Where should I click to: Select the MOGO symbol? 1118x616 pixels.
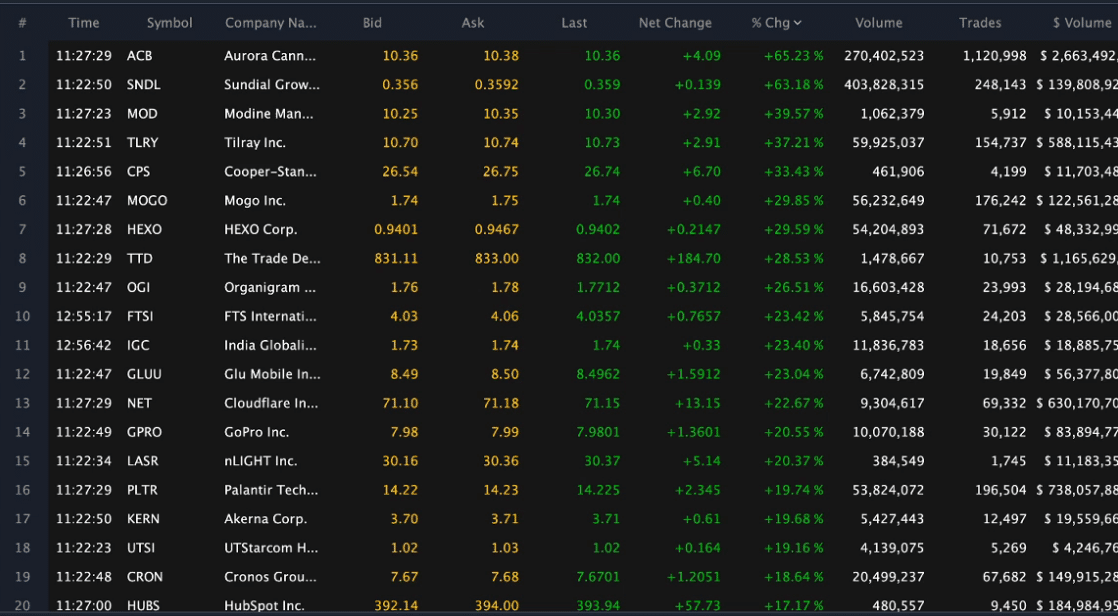pyautogui.click(x=147, y=201)
